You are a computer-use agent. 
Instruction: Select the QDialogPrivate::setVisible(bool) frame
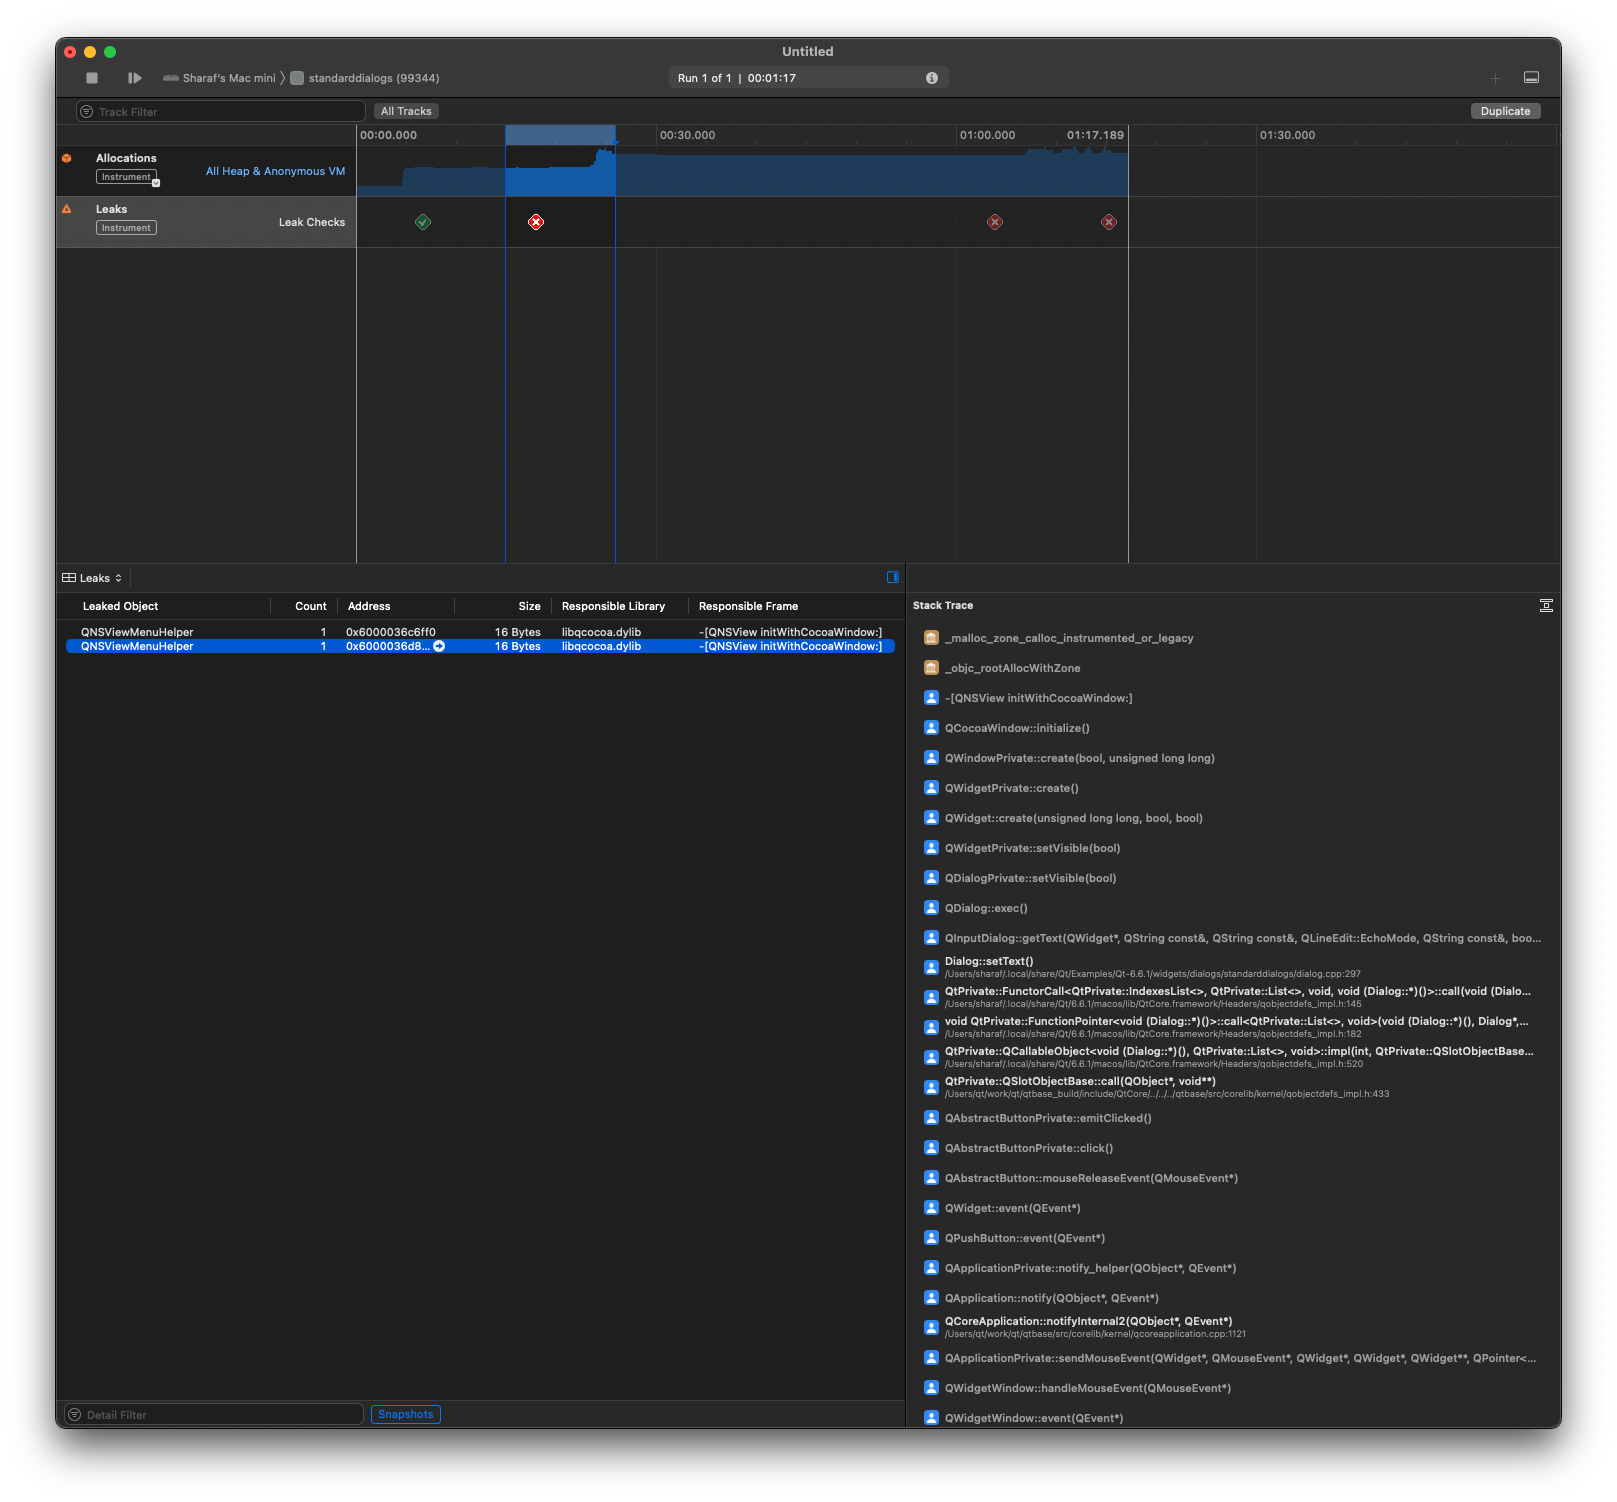(1030, 878)
